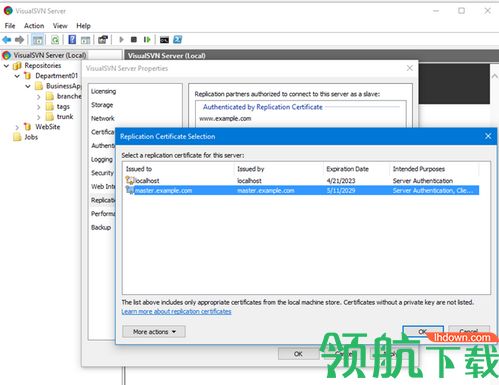Image resolution: width=499 pixels, height=385 pixels.
Task: Select the branches folder
Action: (69, 96)
